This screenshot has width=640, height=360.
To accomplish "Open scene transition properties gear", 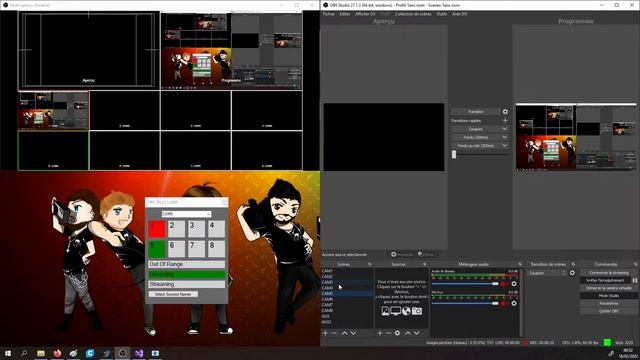I will pos(572,273).
